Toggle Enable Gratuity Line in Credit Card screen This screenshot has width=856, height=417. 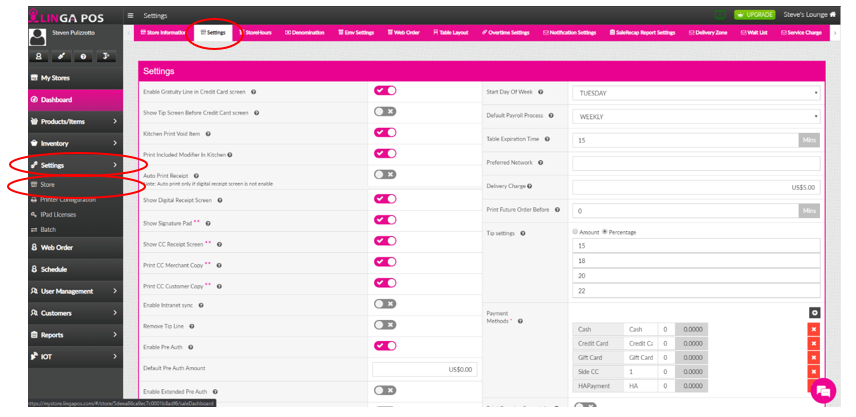click(385, 91)
